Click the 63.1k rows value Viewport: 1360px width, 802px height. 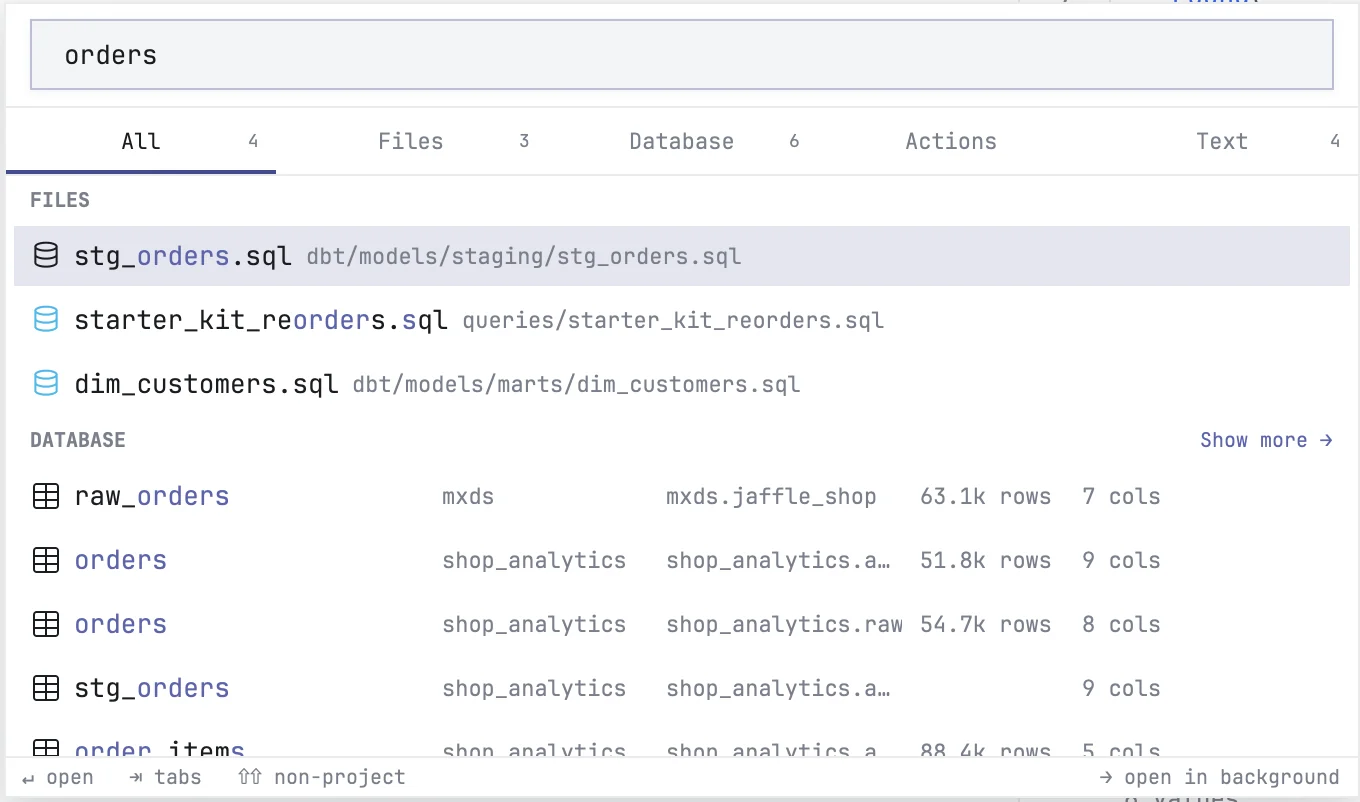pos(985,496)
